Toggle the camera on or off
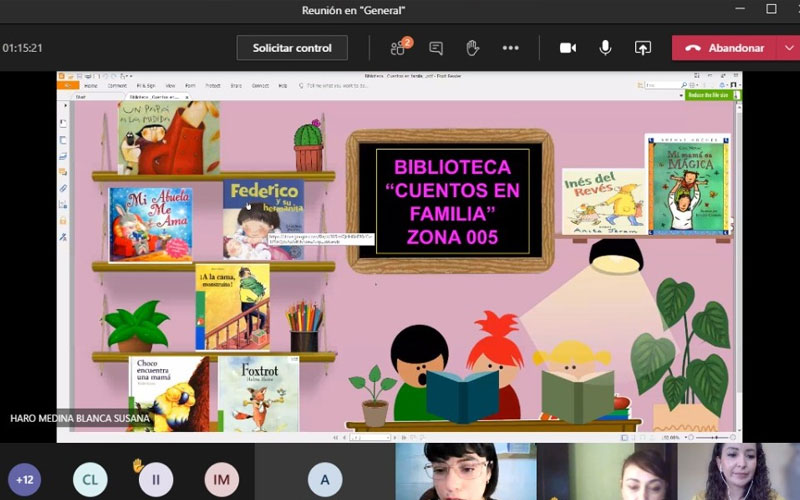Image resolution: width=800 pixels, height=500 pixels. [568, 48]
